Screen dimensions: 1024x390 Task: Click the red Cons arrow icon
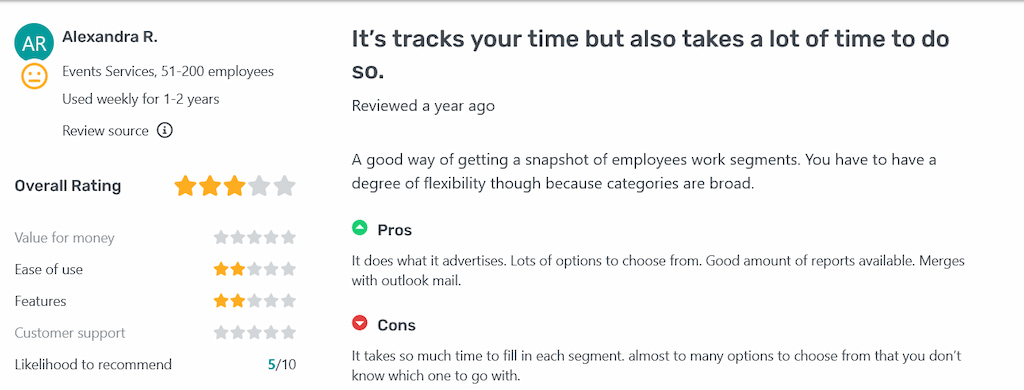360,323
